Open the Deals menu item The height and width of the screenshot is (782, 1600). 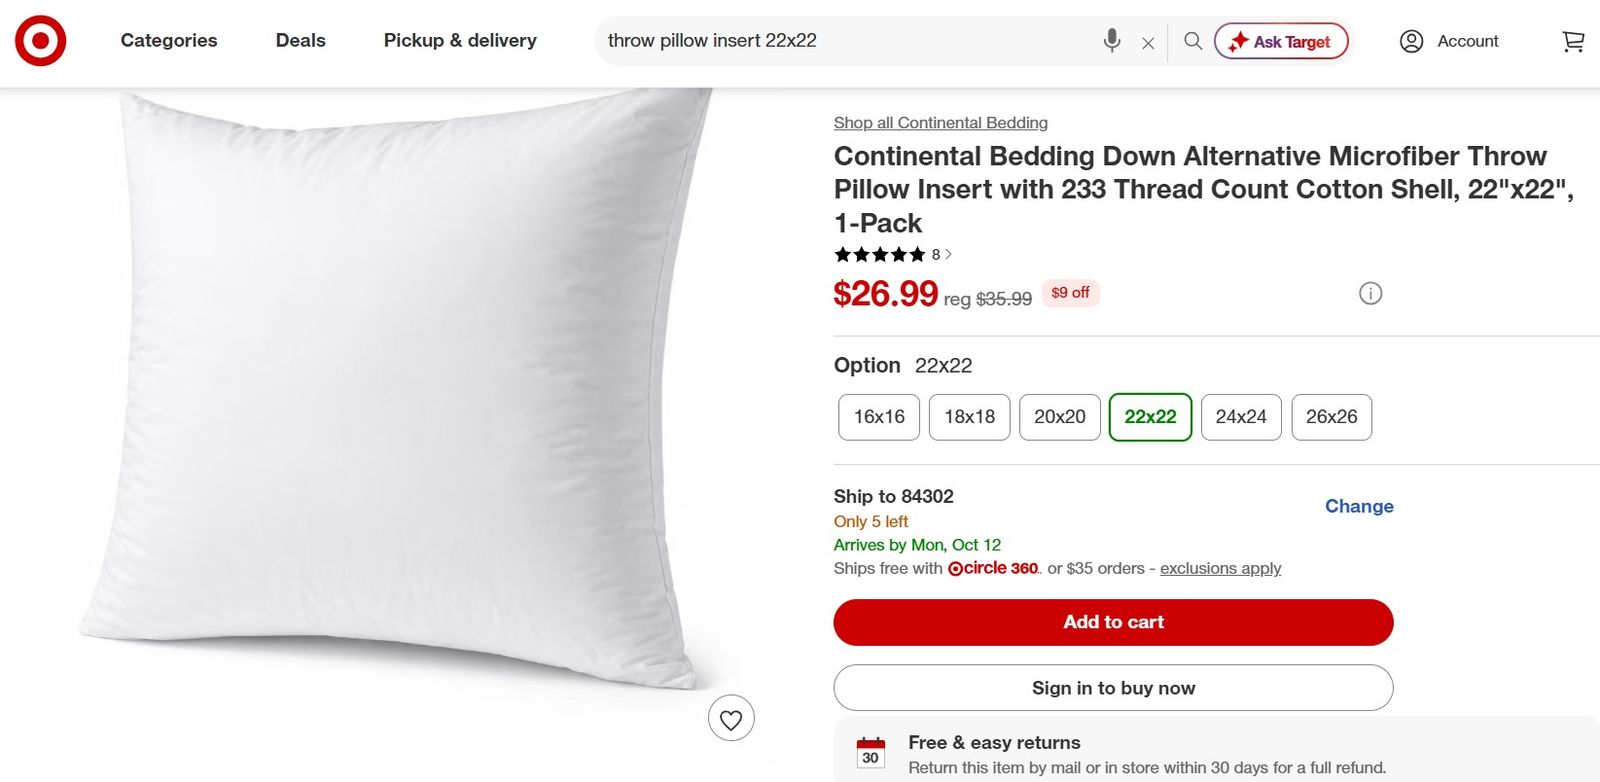(301, 40)
